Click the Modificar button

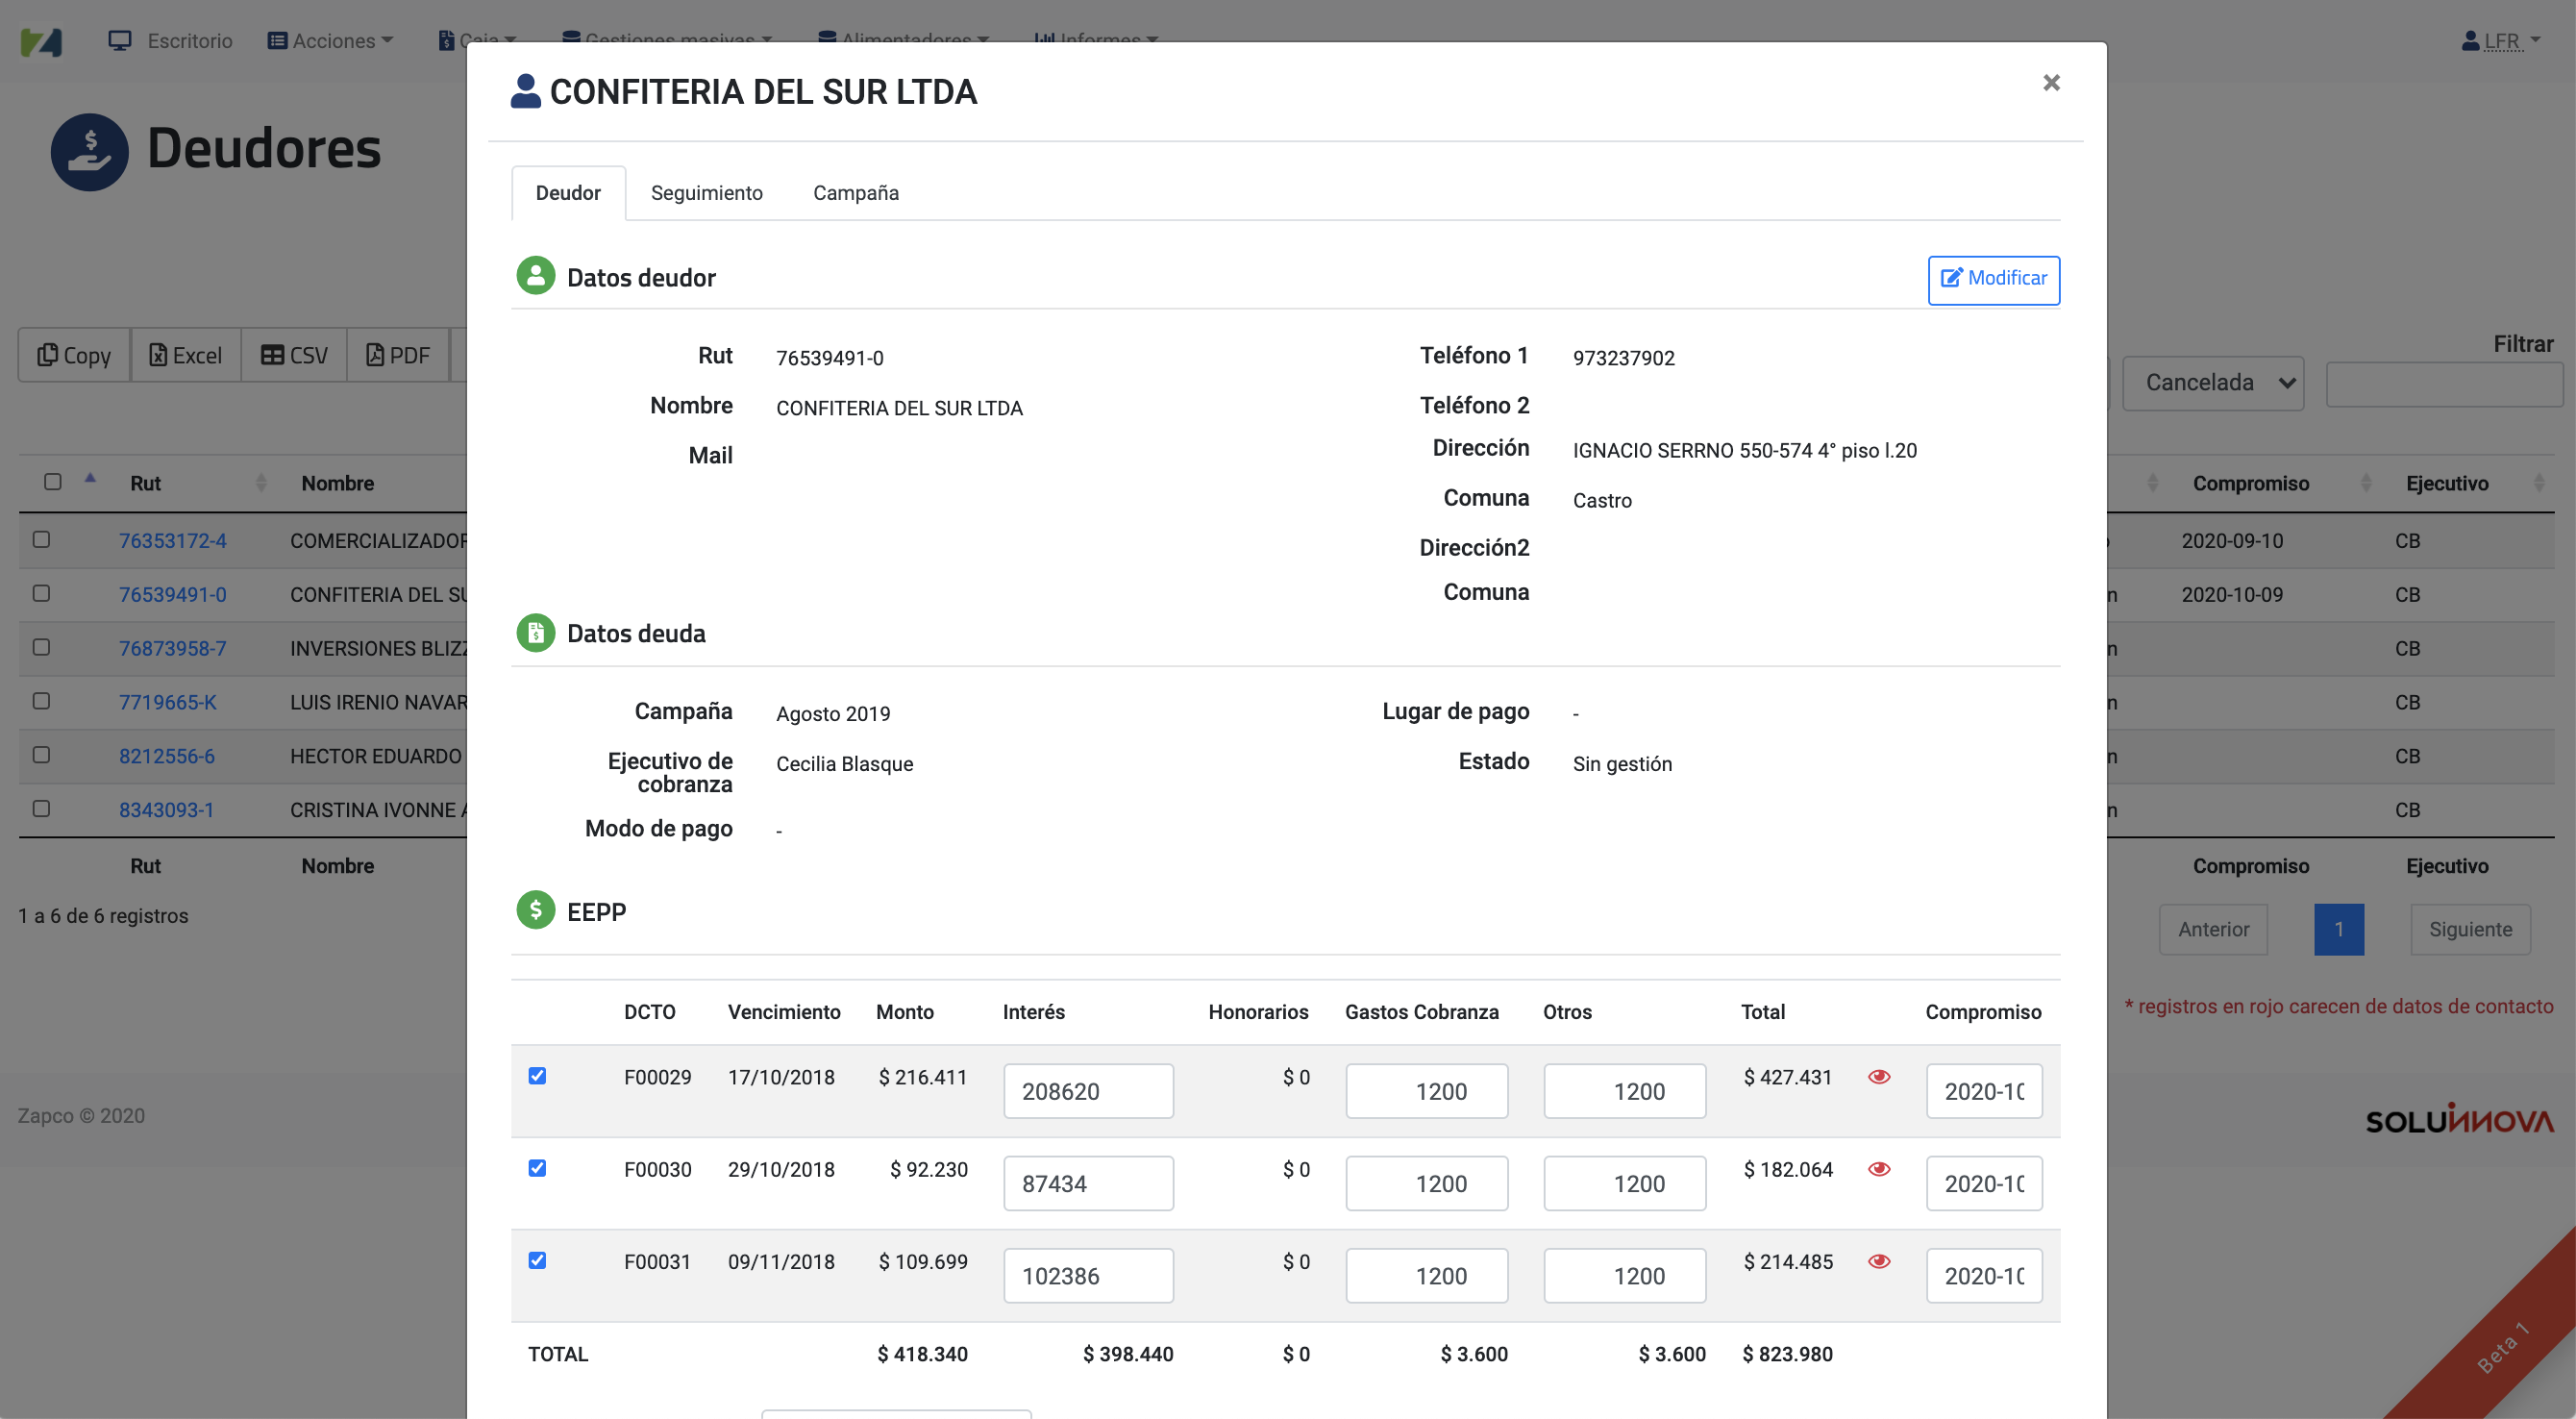coord(1993,279)
